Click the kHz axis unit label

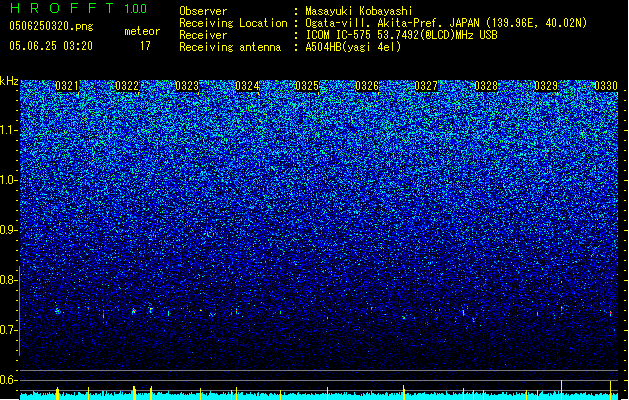click(x=9, y=81)
